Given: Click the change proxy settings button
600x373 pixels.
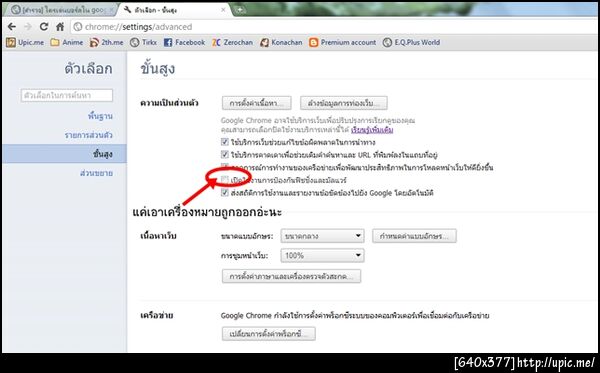Looking at the screenshot, I should point(269,334).
